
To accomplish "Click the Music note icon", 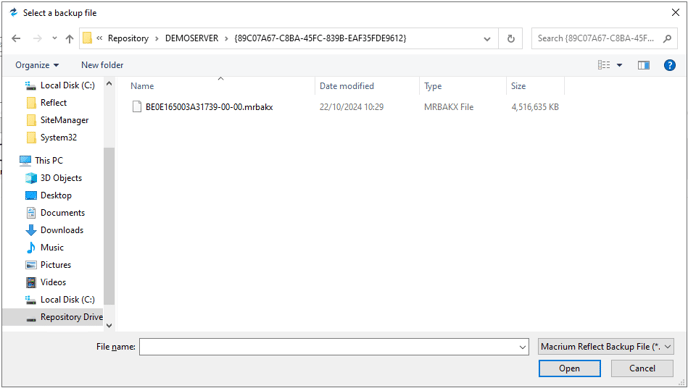I will click(31, 248).
